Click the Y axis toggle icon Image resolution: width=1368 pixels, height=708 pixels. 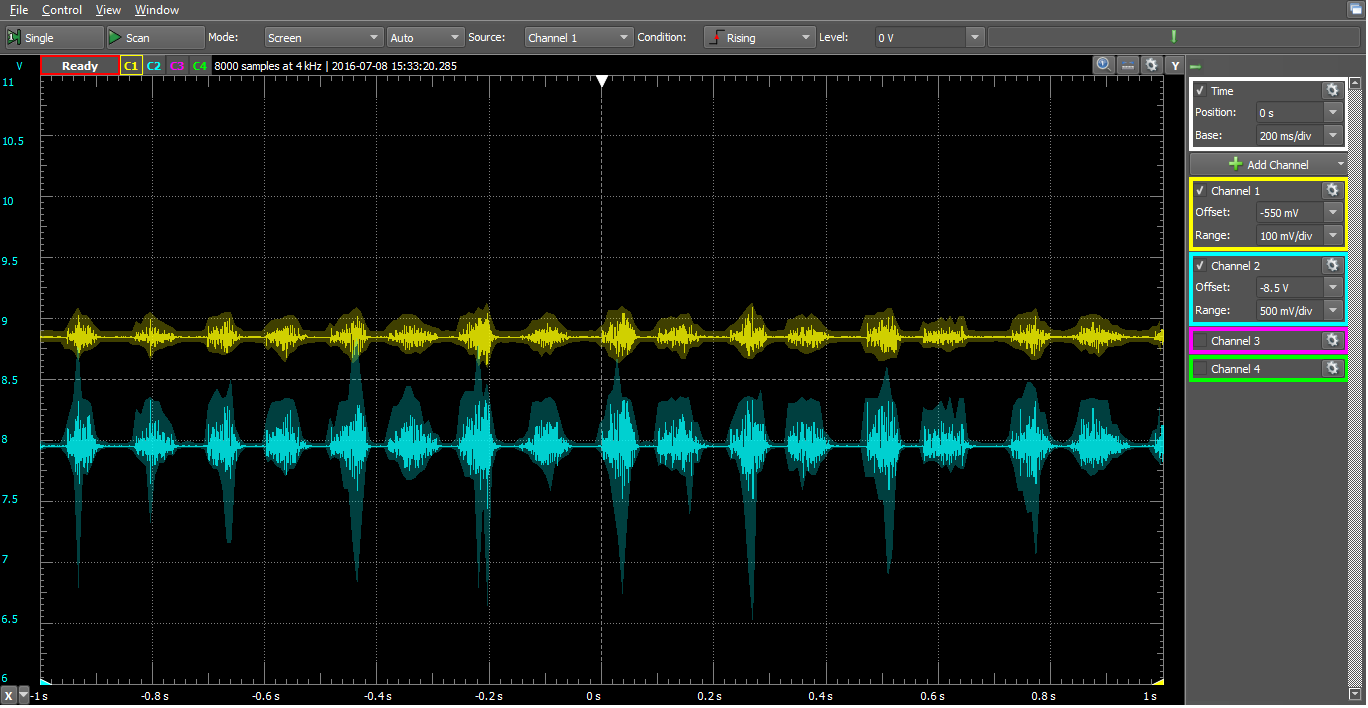pos(1175,65)
